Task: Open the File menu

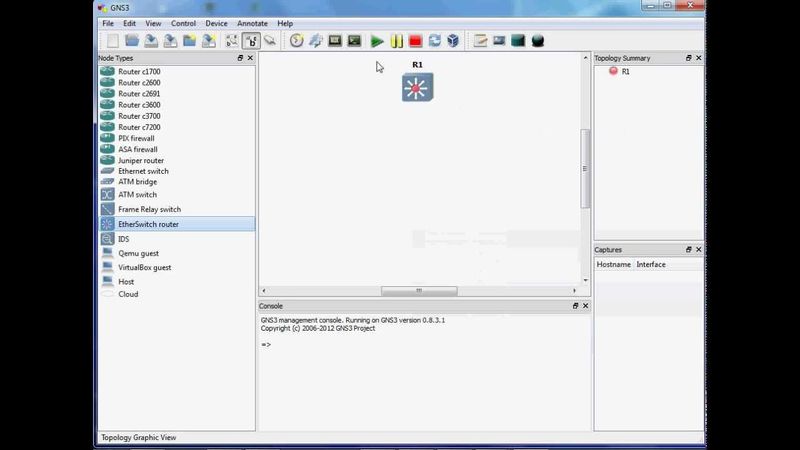Action: (108, 23)
